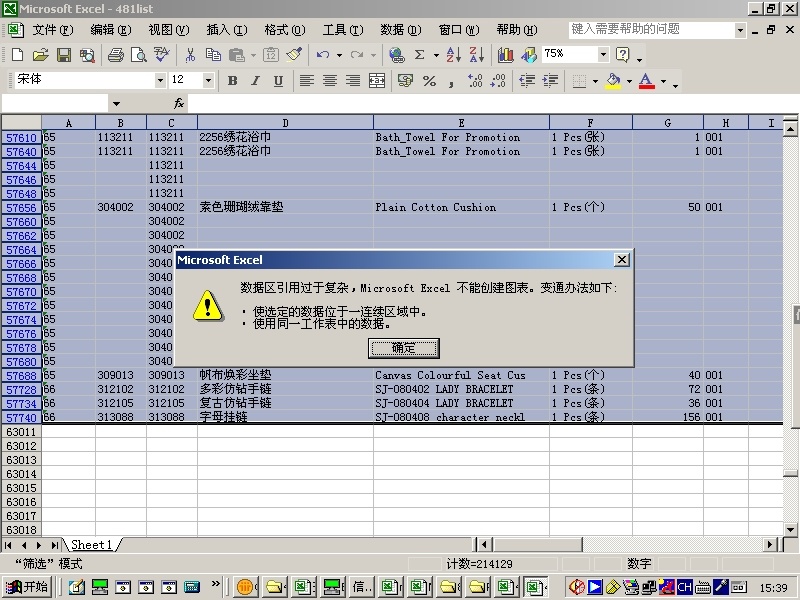800x600 pixels.
Task: Expand the Font Color palette arrow
Action: [663, 81]
